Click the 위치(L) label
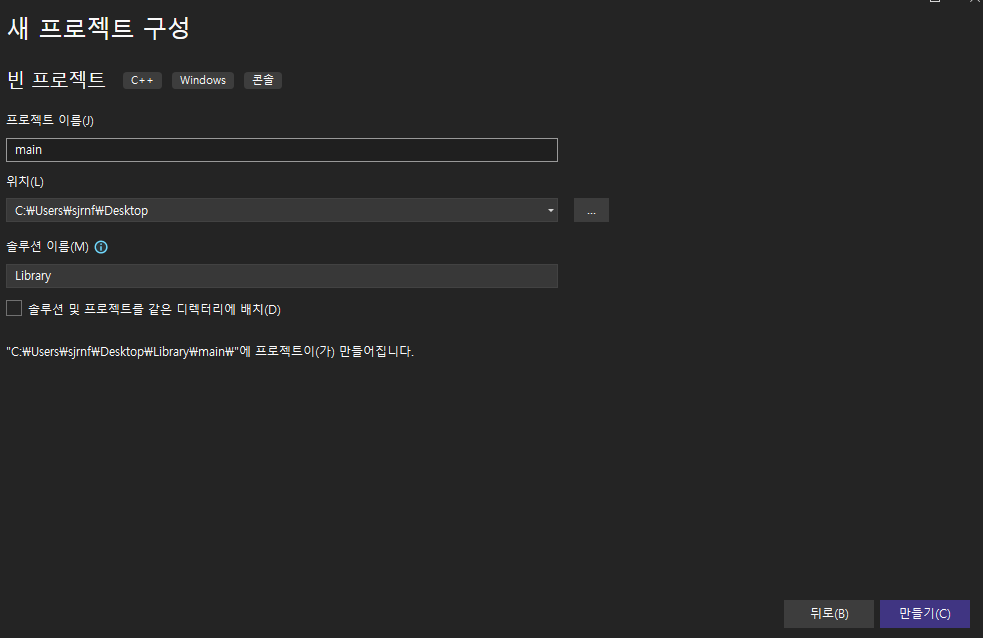 pyautogui.click(x=25, y=182)
